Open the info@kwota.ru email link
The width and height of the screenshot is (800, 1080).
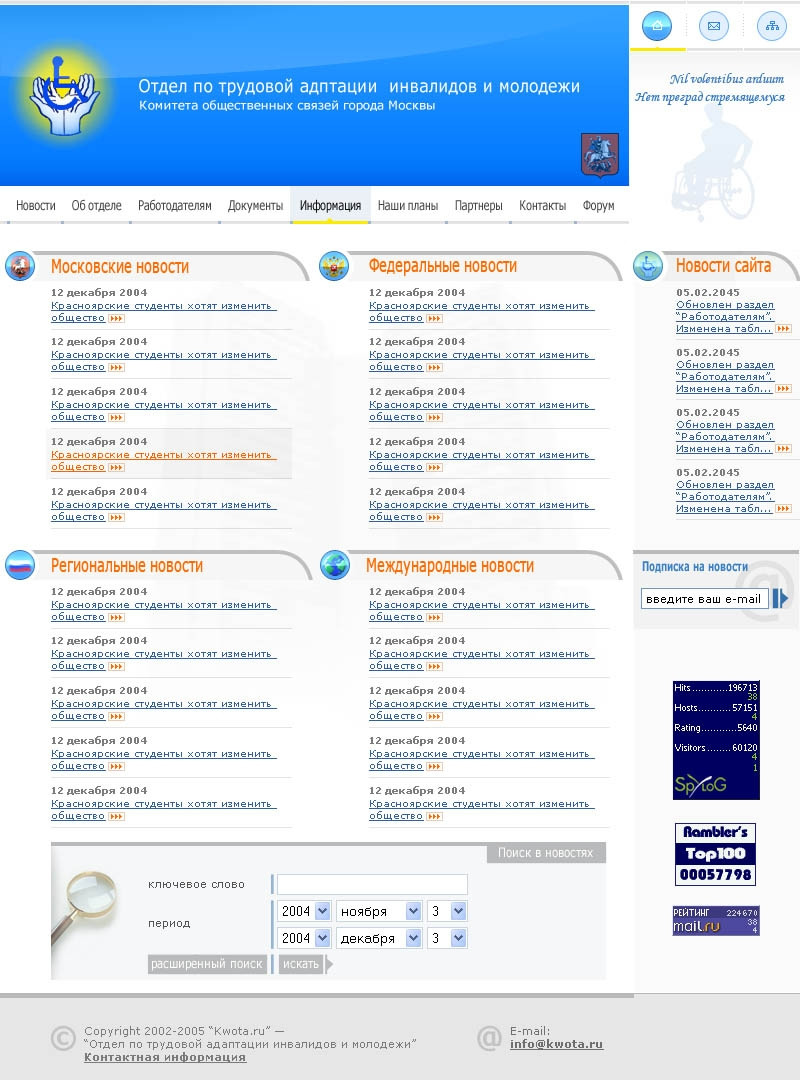coord(556,1044)
